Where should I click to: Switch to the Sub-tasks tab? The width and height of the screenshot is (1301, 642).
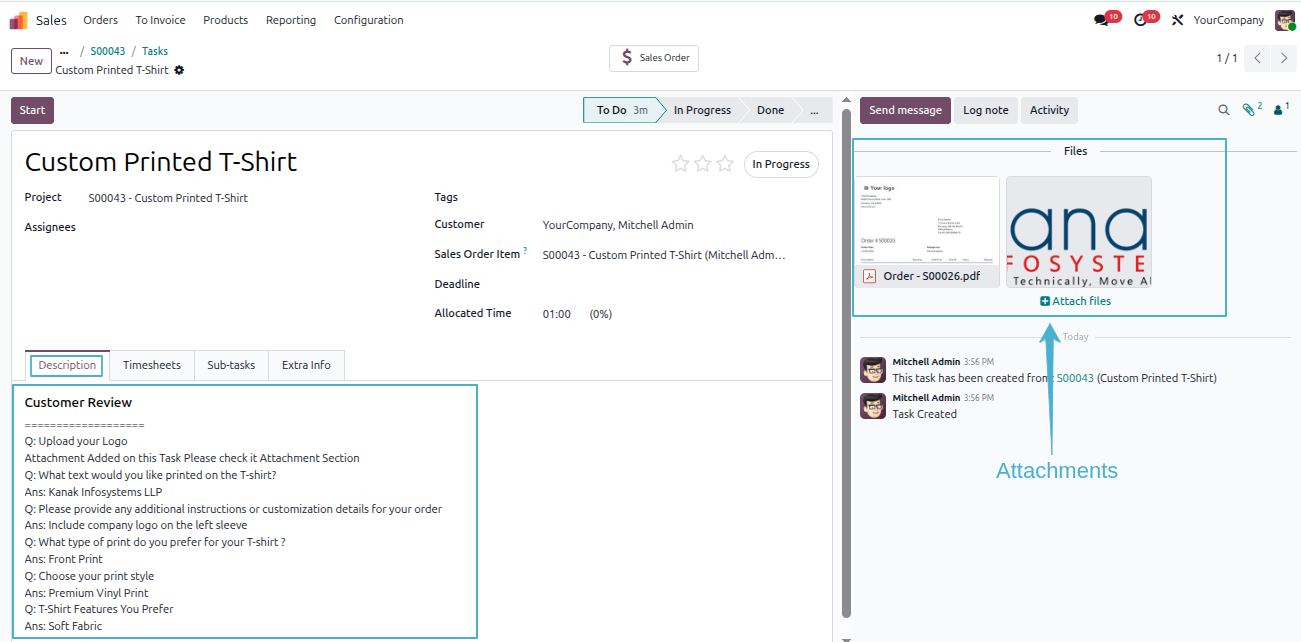point(231,365)
